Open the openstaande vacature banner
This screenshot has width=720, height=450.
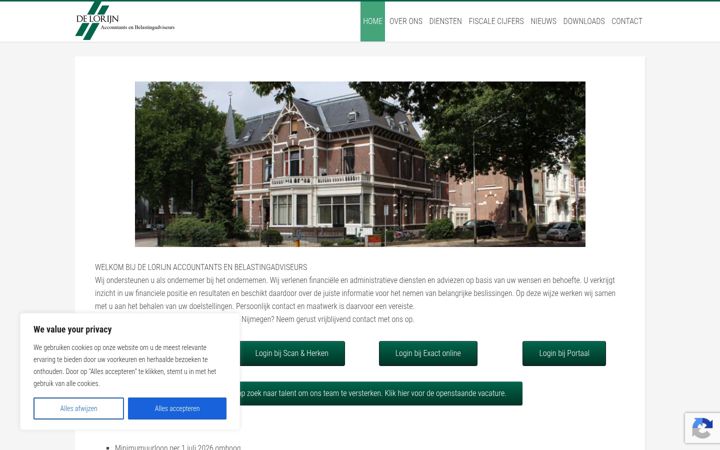(x=380, y=394)
